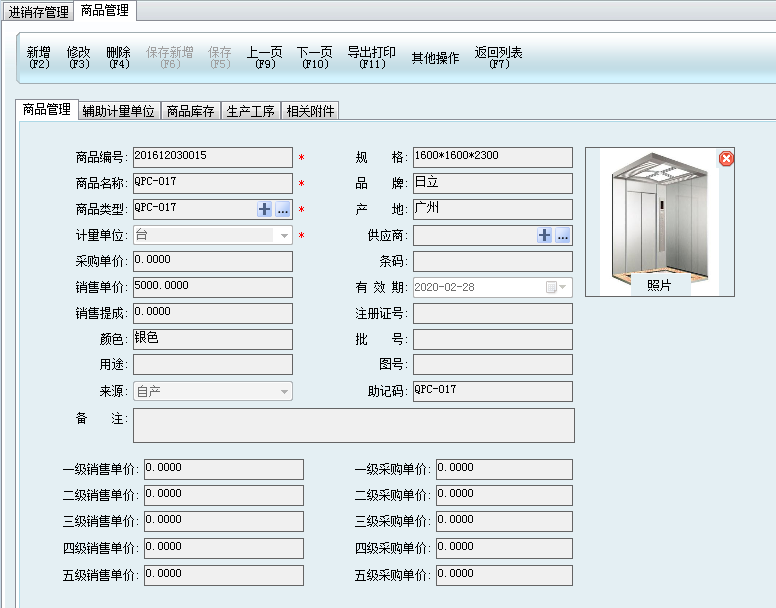Image resolution: width=776 pixels, height=608 pixels.
Task: Click 删除 (F4) toolbar button
Action: pos(119,57)
